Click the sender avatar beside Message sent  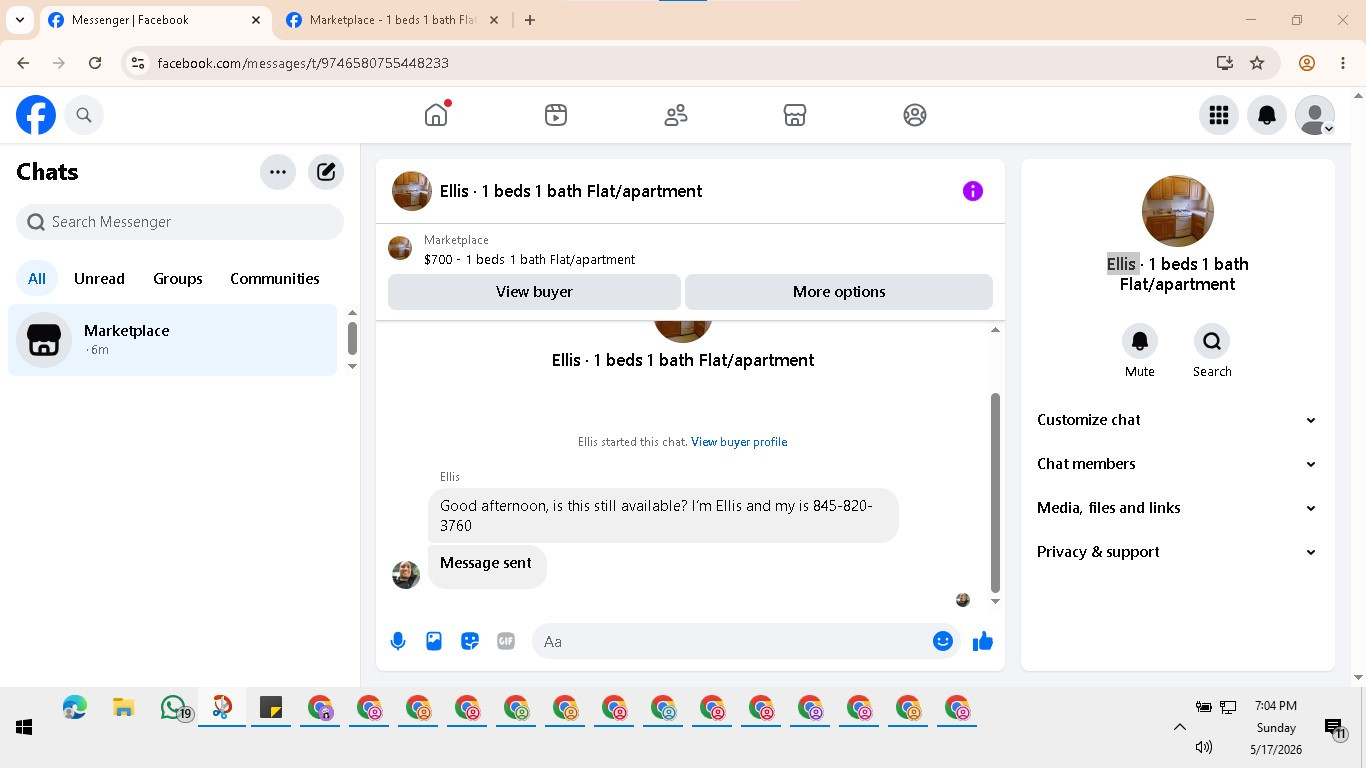point(406,575)
